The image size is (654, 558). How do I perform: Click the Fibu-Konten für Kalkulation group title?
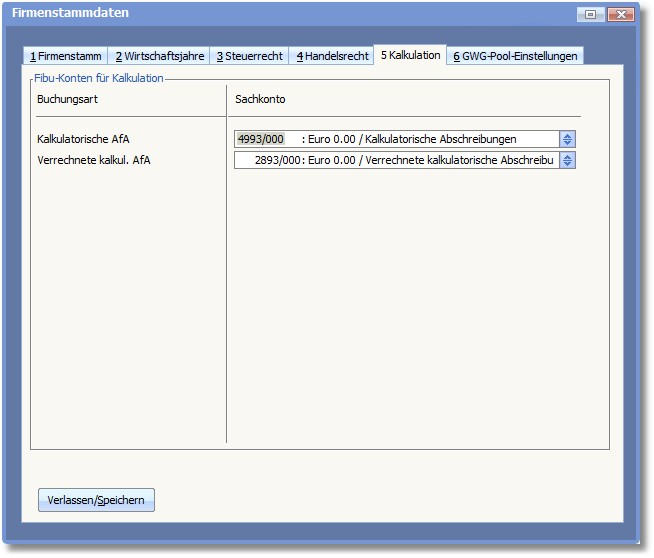(99, 78)
